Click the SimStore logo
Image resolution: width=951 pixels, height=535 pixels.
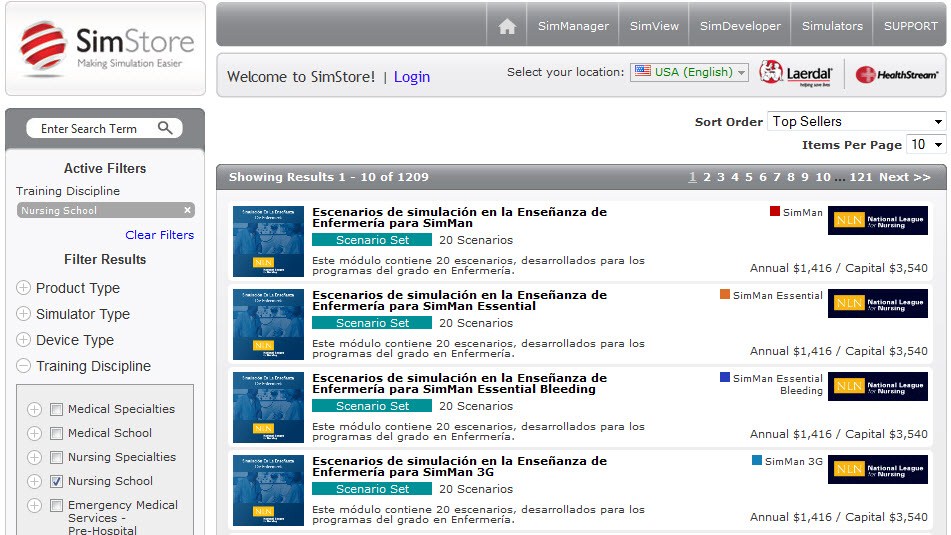106,49
